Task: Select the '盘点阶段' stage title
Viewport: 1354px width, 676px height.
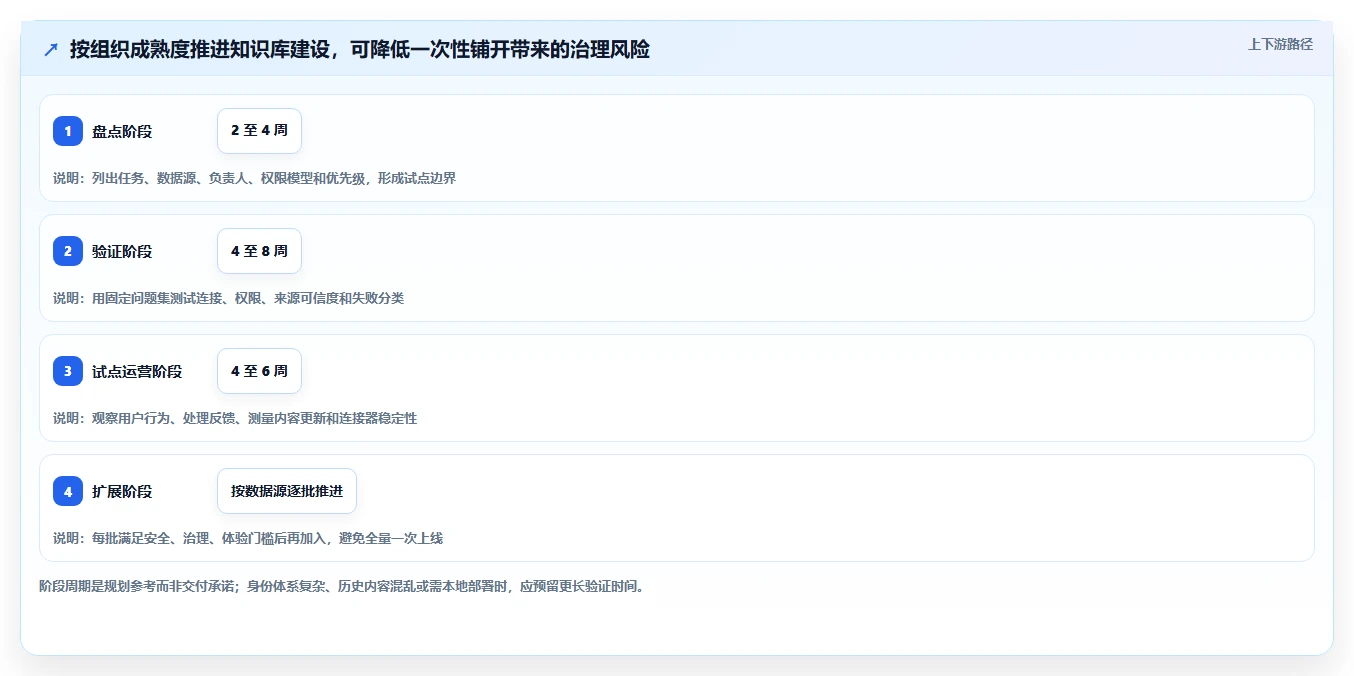Action: click(x=122, y=131)
